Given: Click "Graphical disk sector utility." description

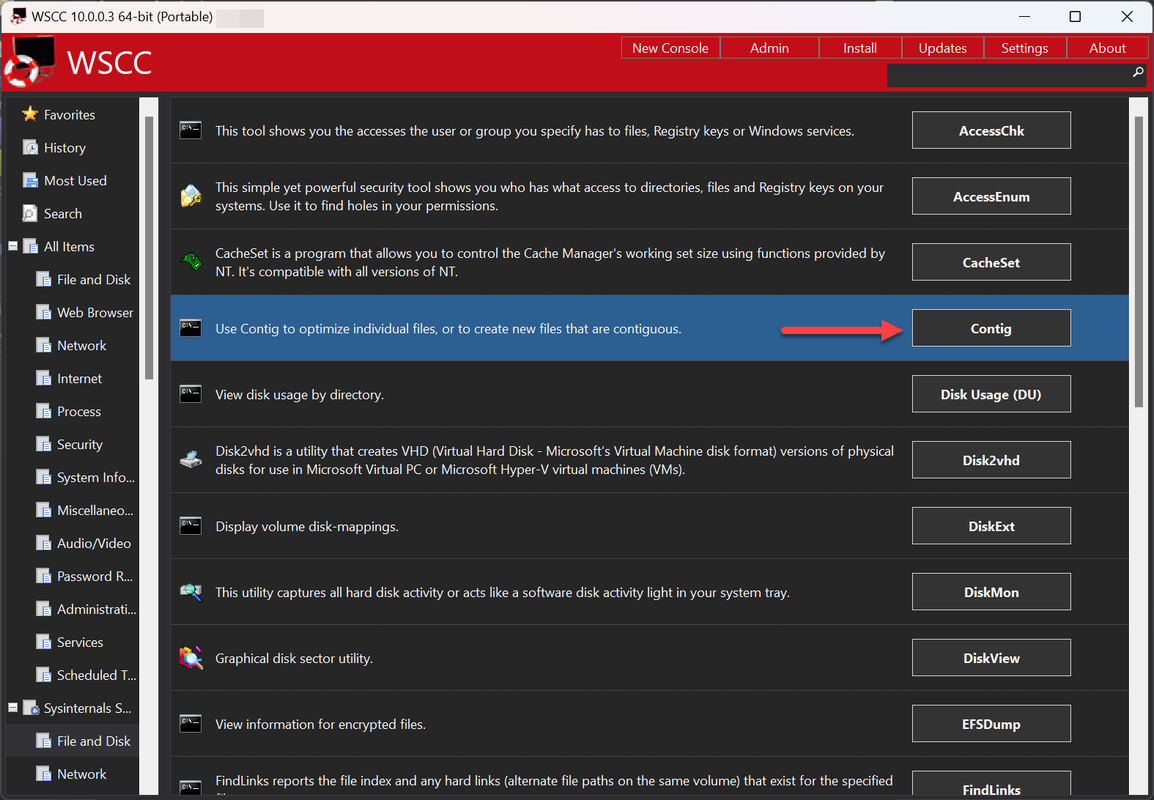Looking at the screenshot, I should click(x=294, y=658).
